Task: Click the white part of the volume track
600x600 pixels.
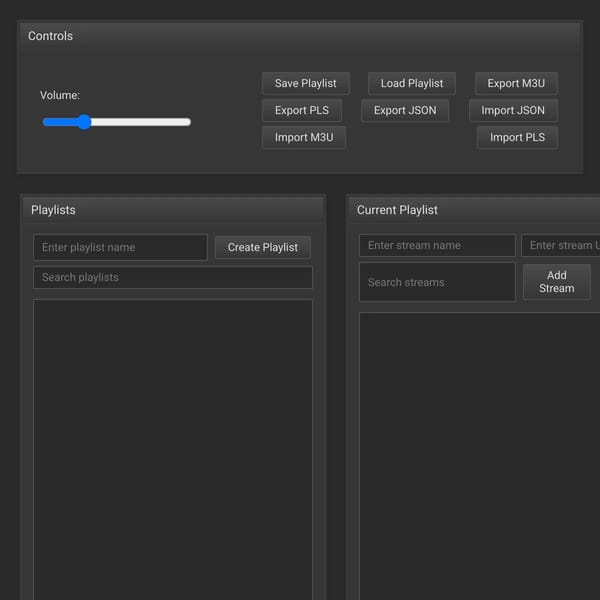Action: (141, 122)
